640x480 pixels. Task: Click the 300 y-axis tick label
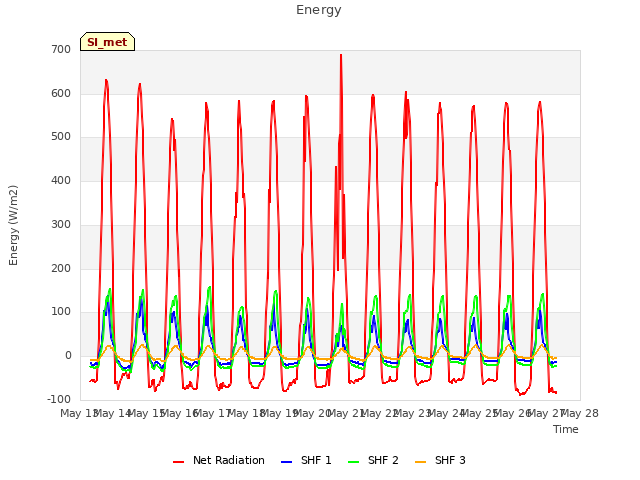pyautogui.click(x=61, y=224)
